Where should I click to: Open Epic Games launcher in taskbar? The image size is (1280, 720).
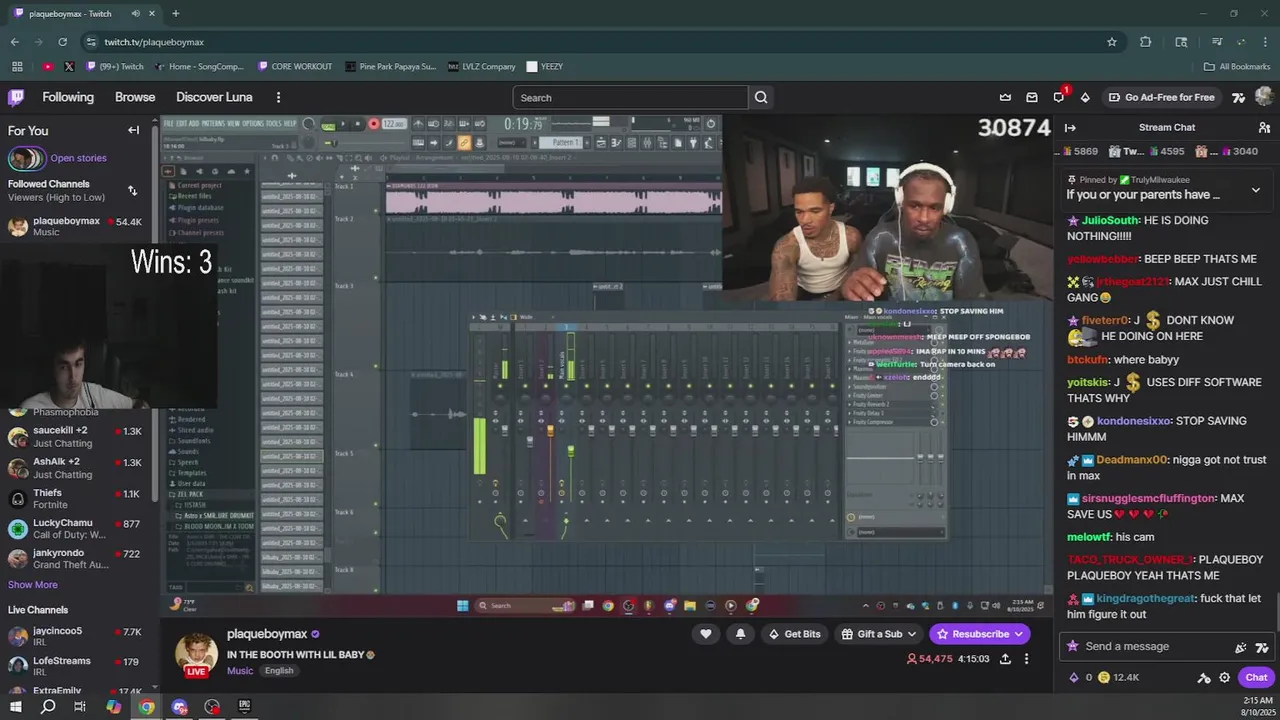point(244,706)
